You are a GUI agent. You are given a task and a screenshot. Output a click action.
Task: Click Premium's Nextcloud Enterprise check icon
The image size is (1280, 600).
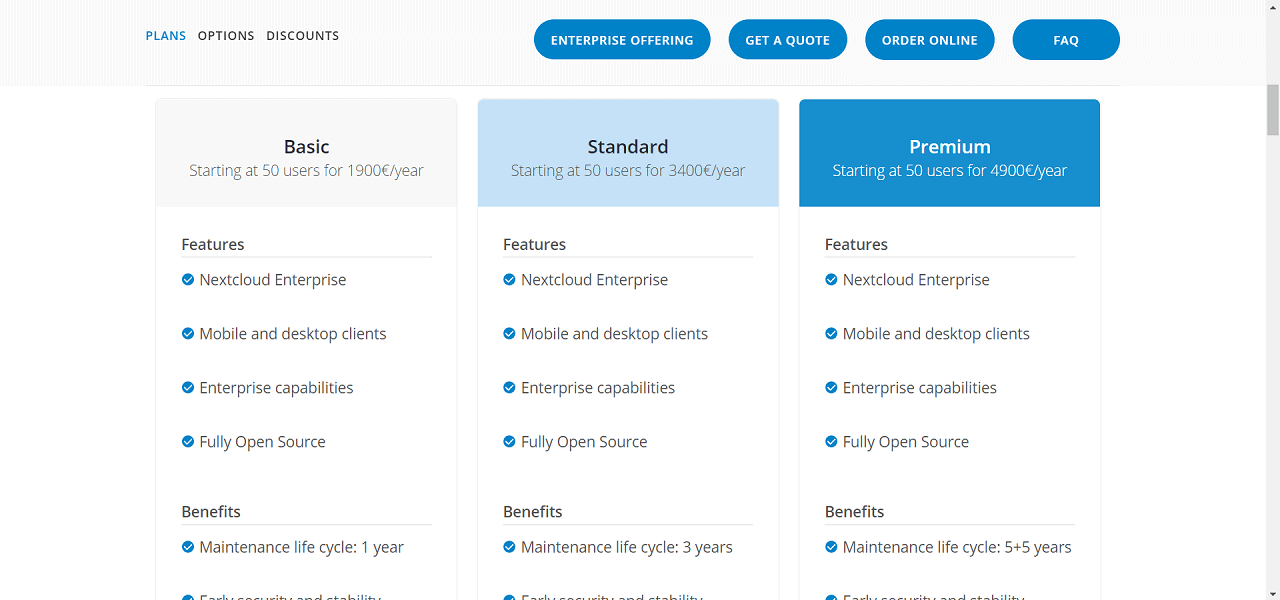[831, 280]
